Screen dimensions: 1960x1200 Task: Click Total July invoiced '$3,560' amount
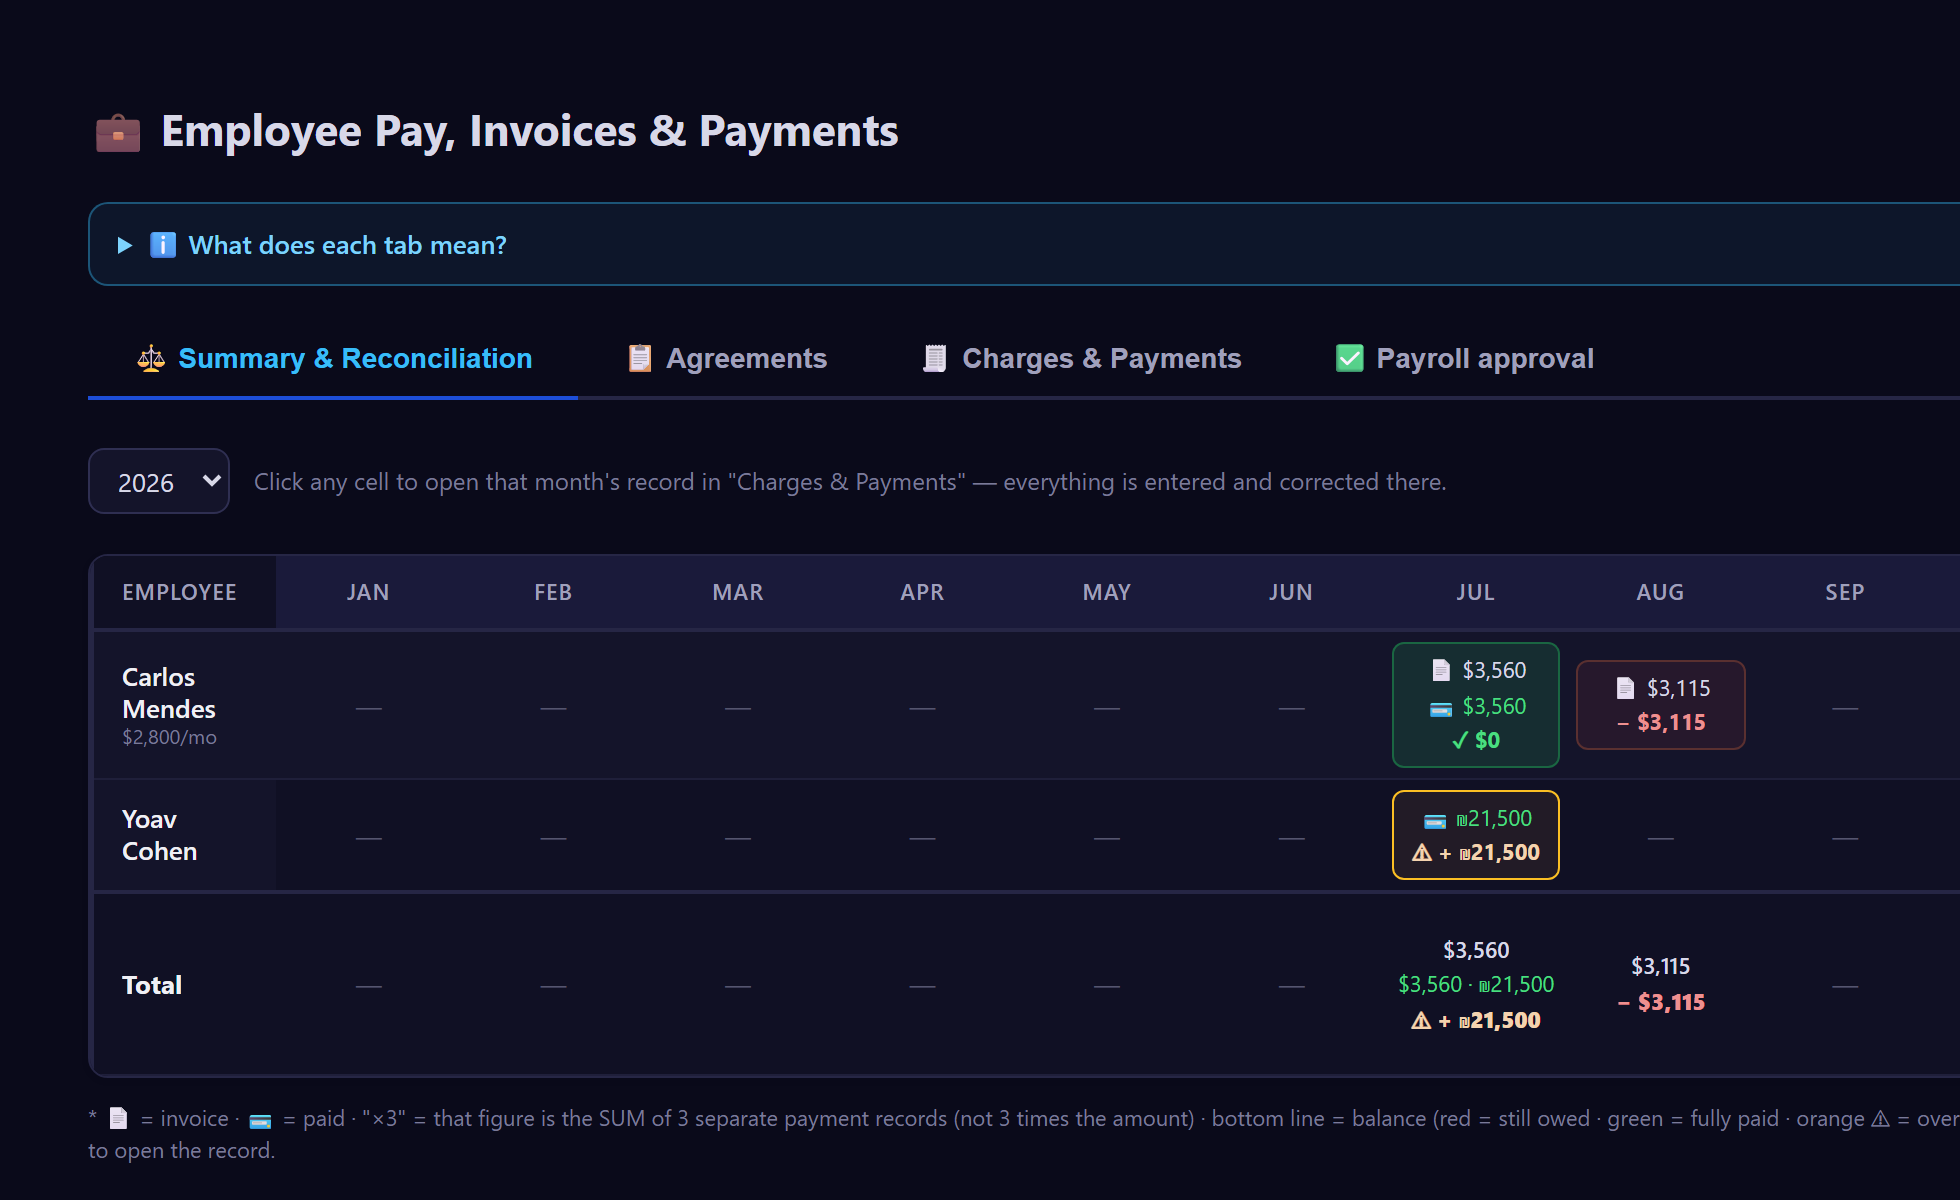[x=1476, y=950]
